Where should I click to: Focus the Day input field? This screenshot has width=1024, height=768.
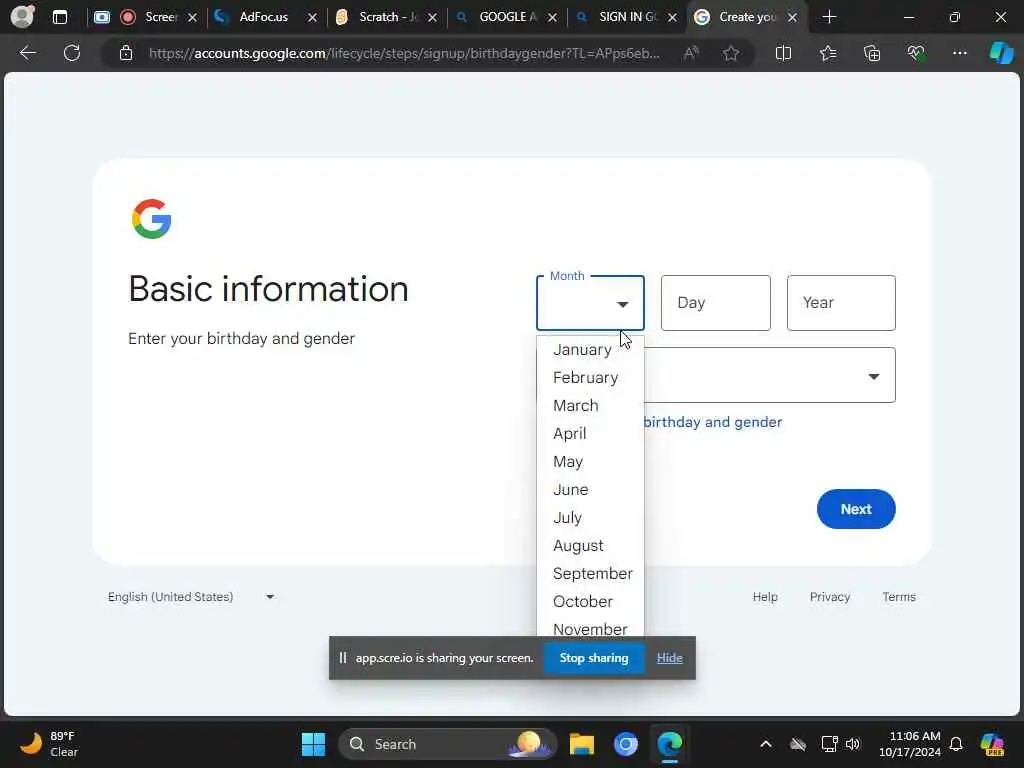715,303
